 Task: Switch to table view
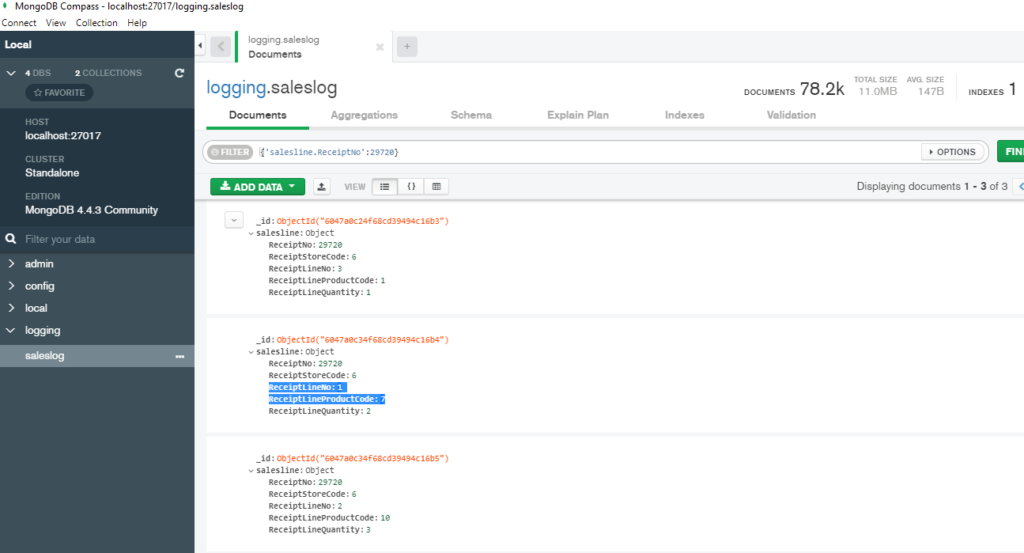point(437,187)
